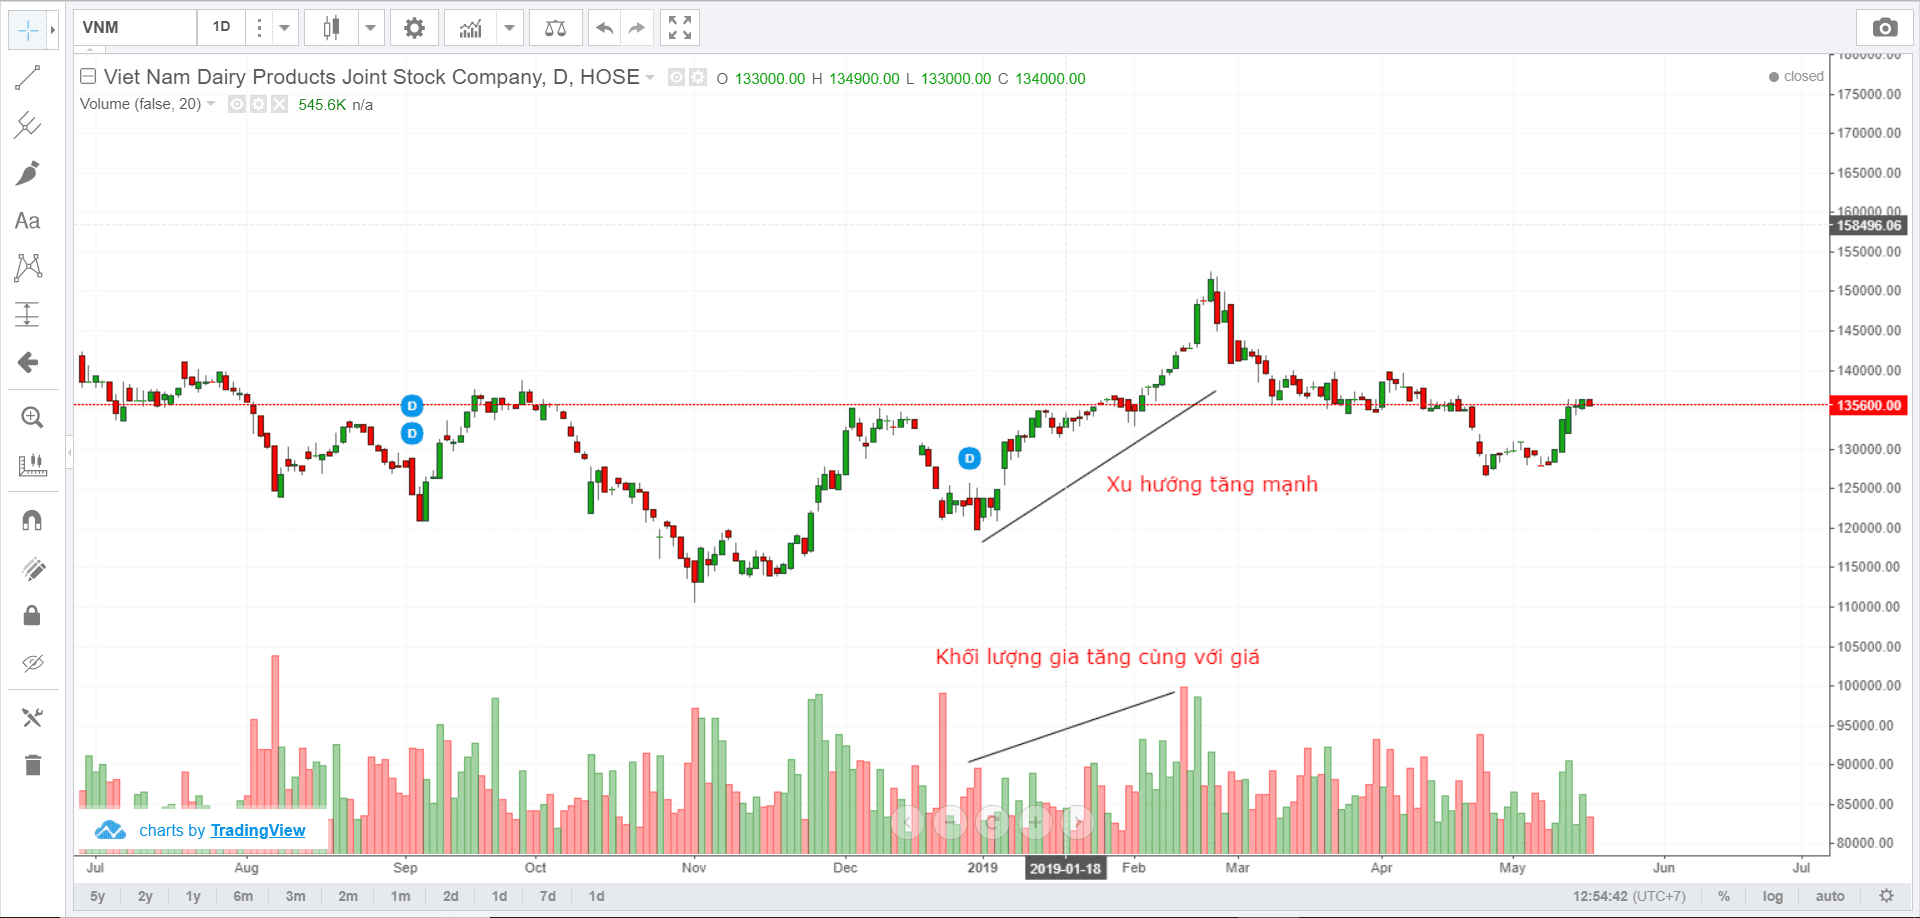Toggle auto scale button

[1830, 896]
